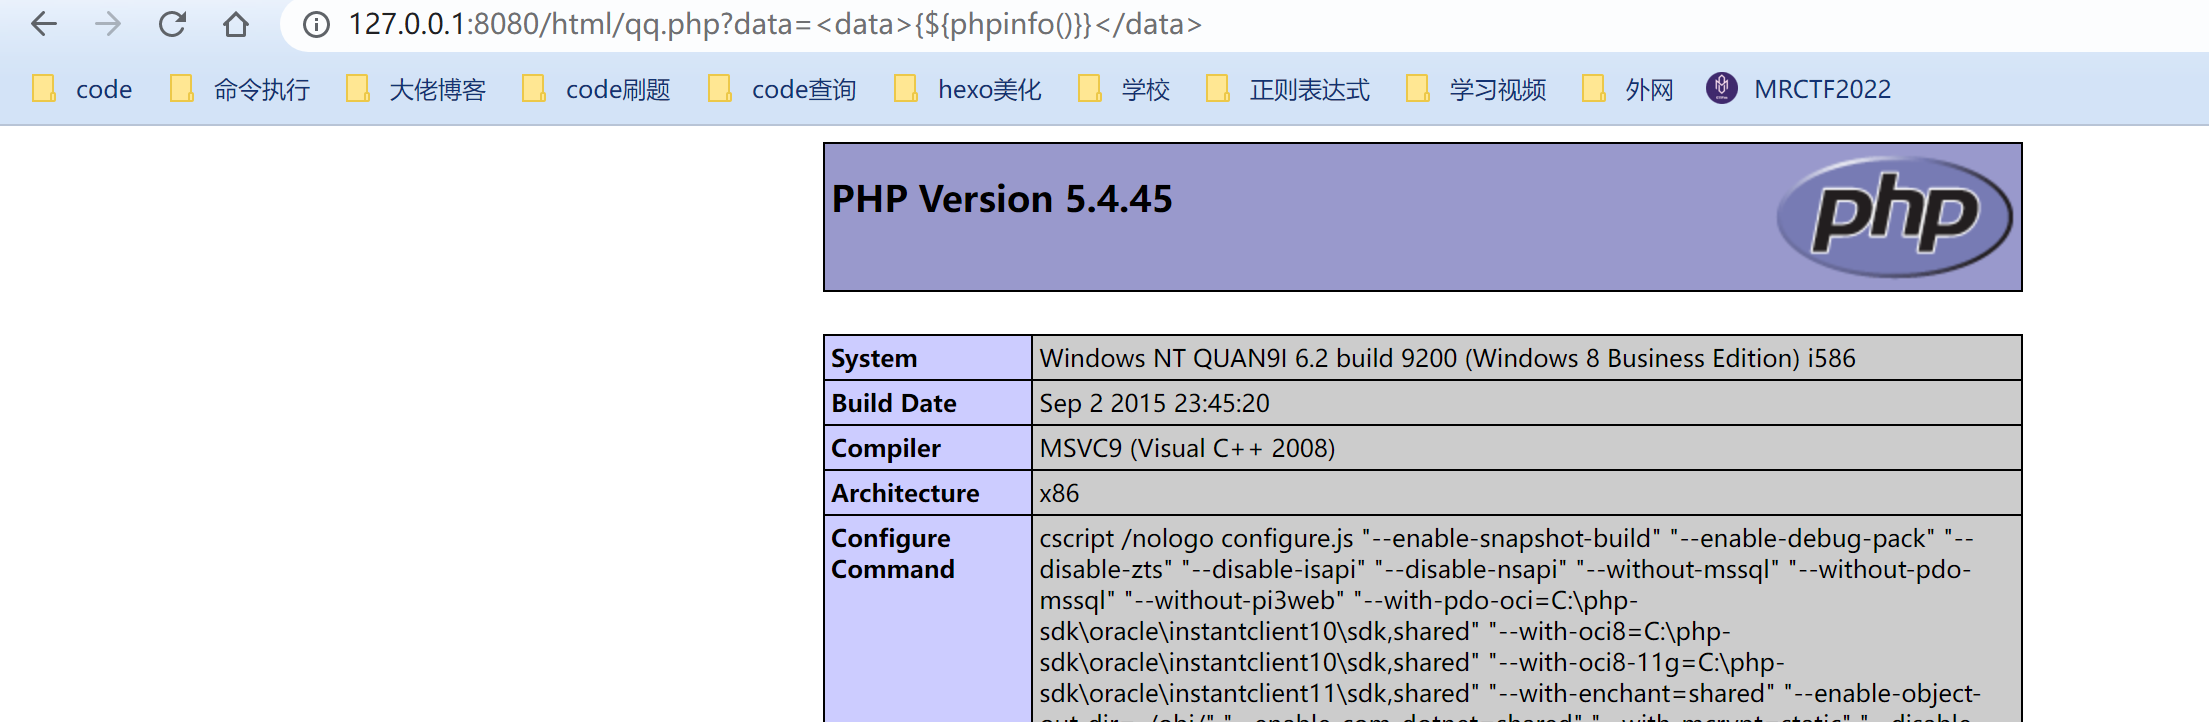This screenshot has width=2209, height=722.
Task: Open the browser home page
Action: pyautogui.click(x=236, y=24)
